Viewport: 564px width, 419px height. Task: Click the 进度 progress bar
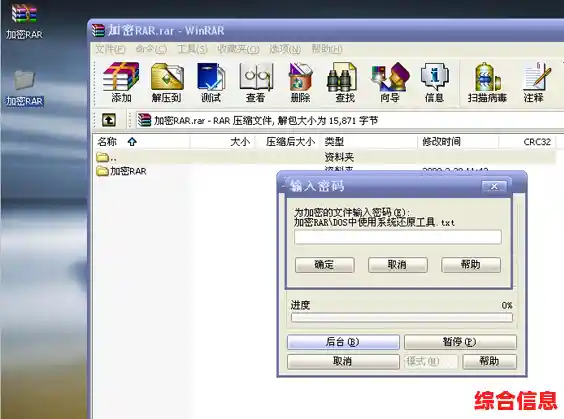click(402, 318)
